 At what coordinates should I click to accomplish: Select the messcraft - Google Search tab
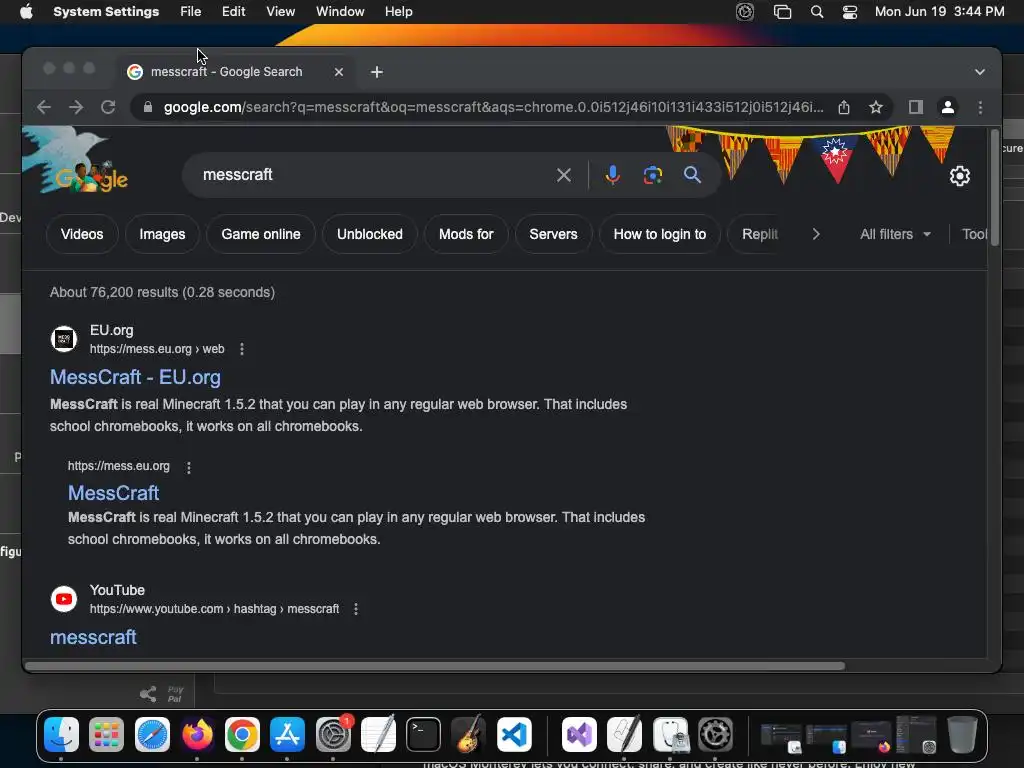235,72
